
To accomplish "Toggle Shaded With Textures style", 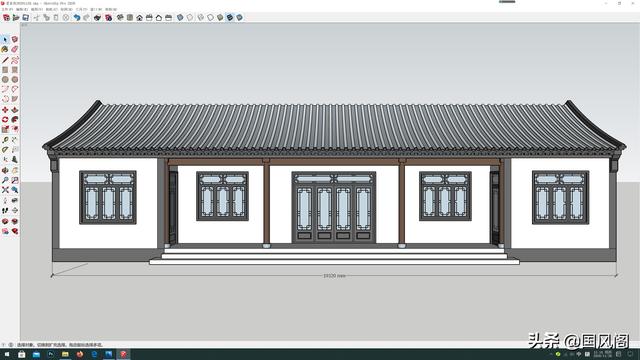I will click(x=230, y=18).
